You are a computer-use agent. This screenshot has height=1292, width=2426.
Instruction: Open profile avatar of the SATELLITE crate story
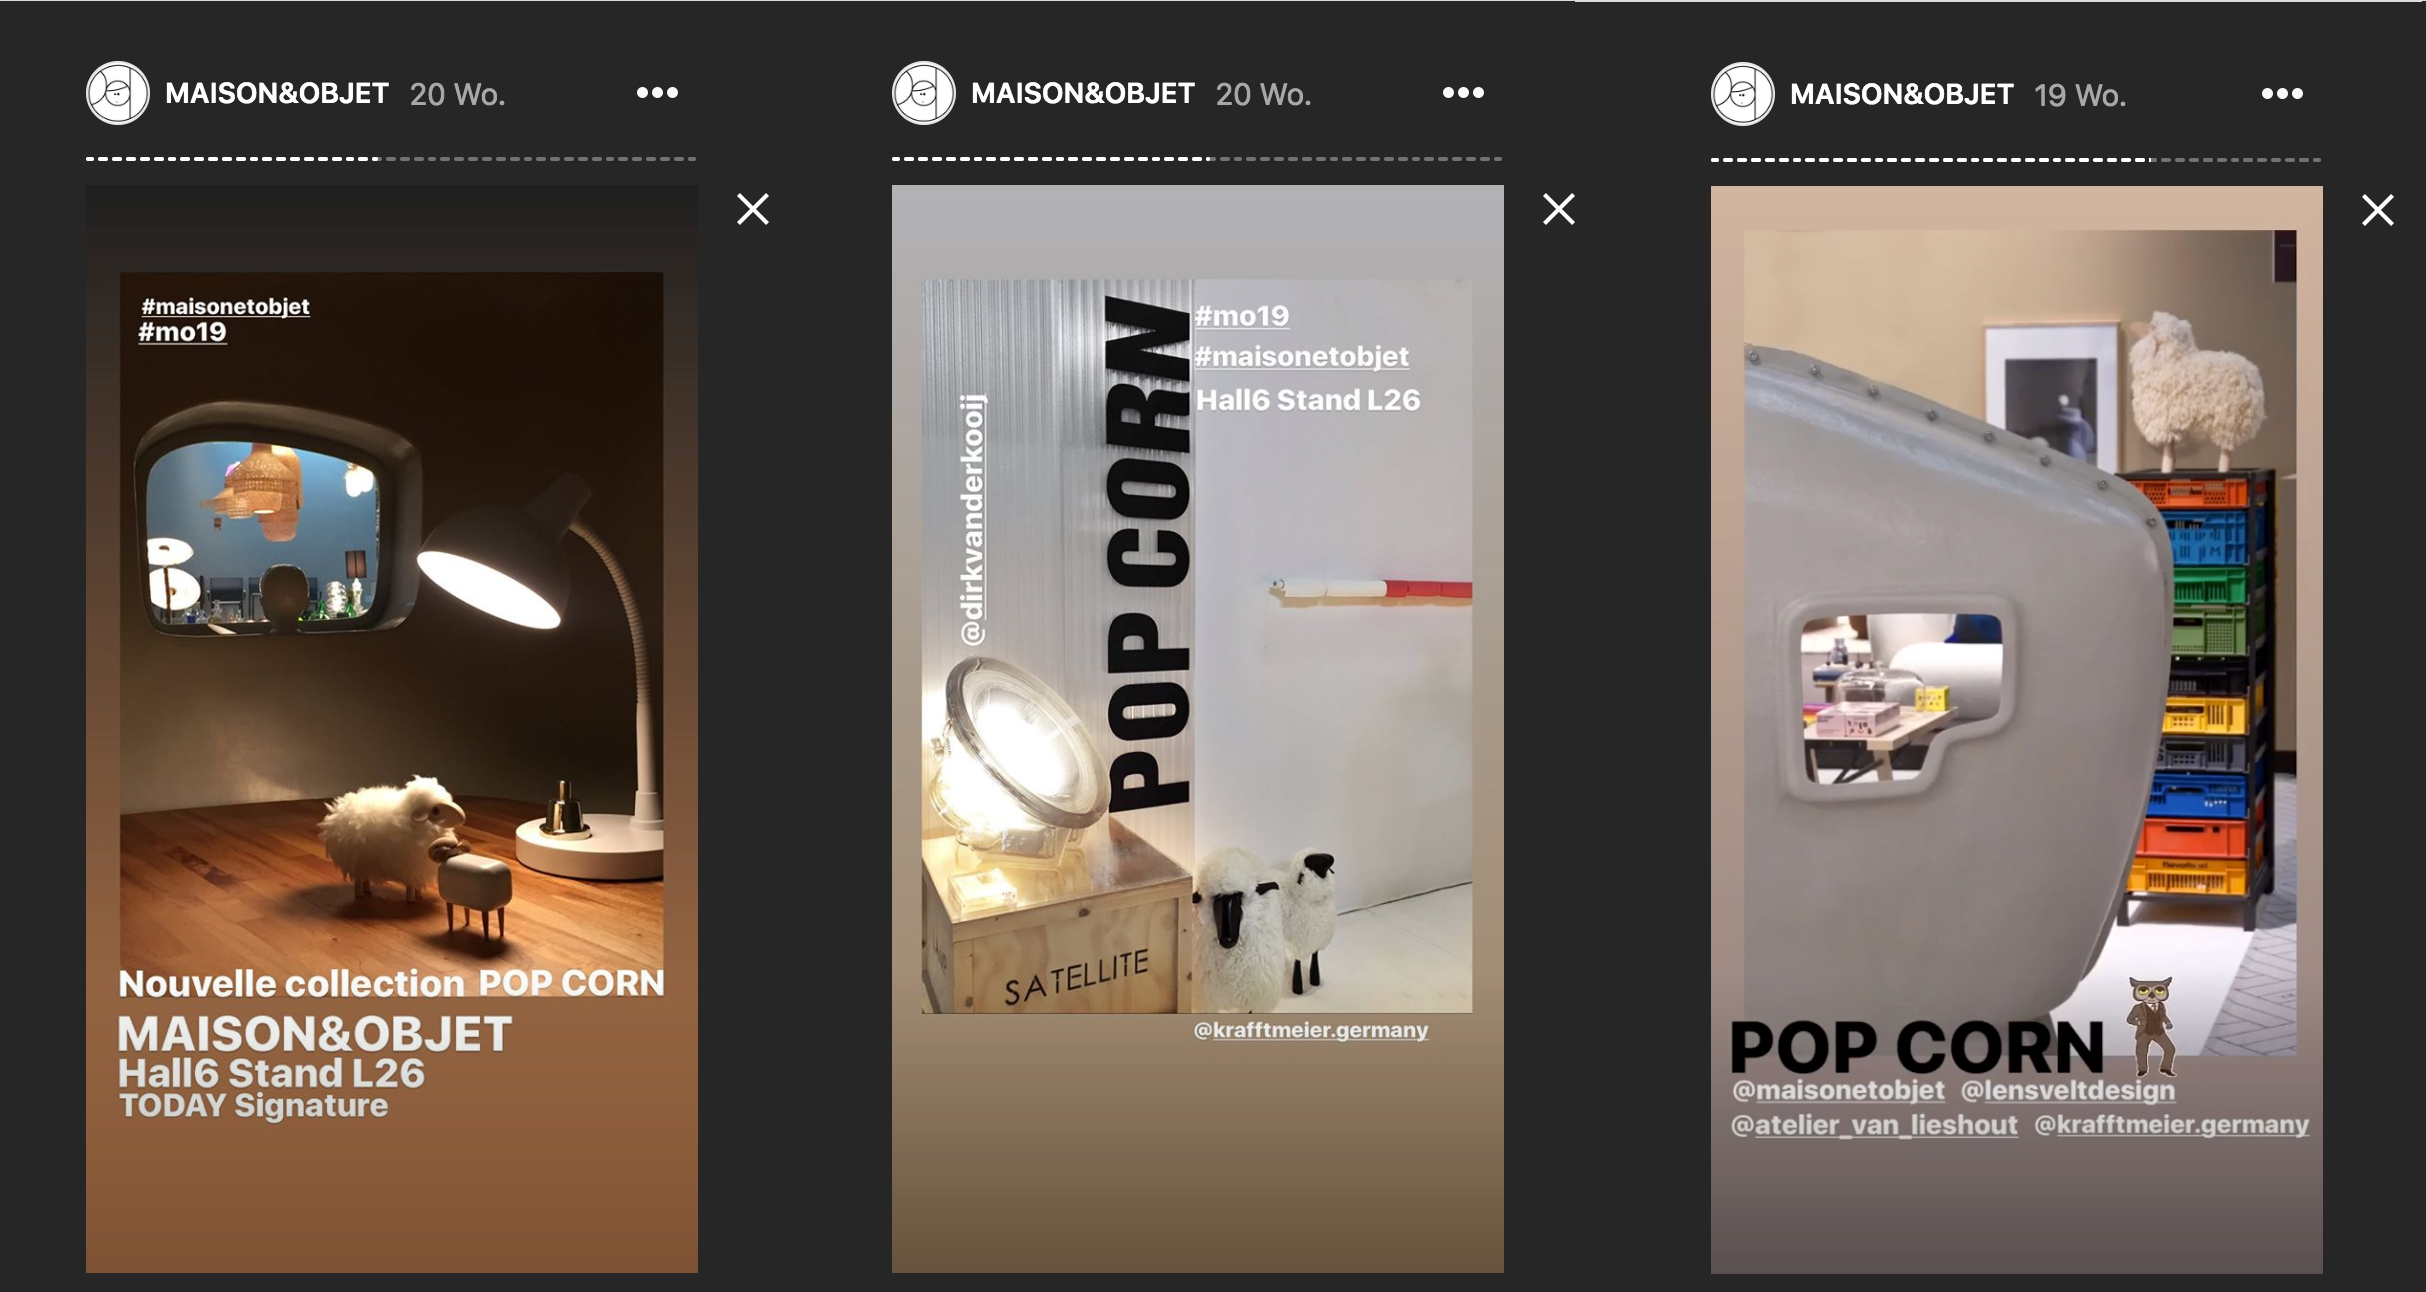(924, 93)
